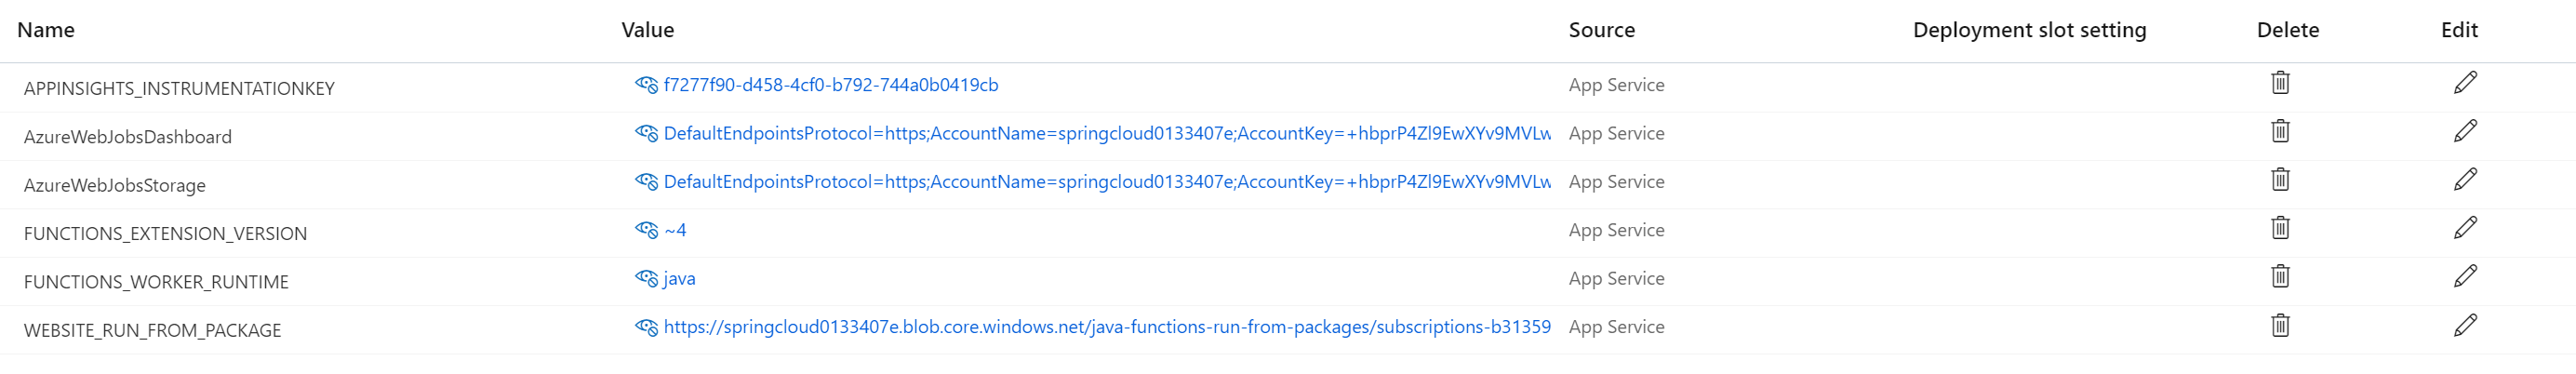Click the Source column header
2576x374 pixels.
coord(1601,30)
